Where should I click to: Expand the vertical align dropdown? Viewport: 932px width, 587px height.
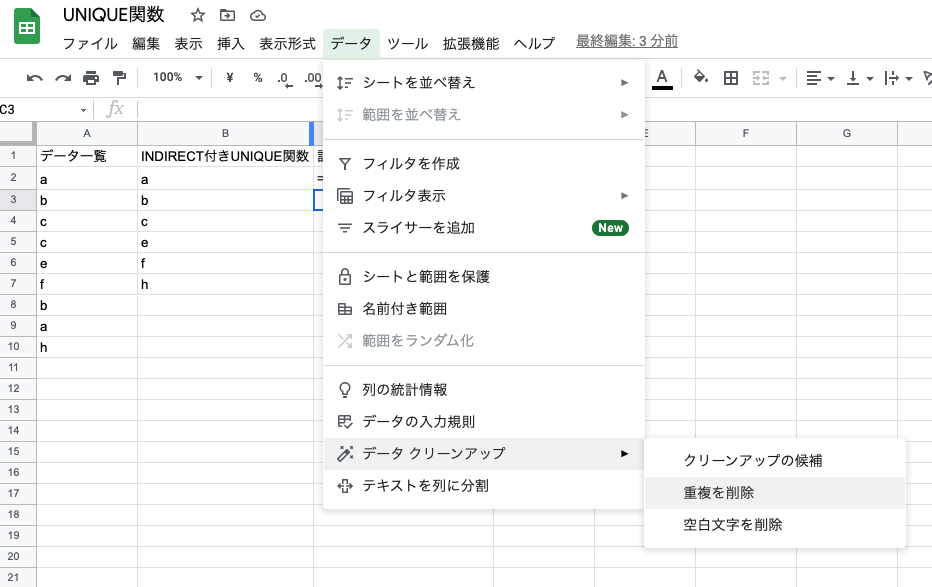click(x=858, y=78)
